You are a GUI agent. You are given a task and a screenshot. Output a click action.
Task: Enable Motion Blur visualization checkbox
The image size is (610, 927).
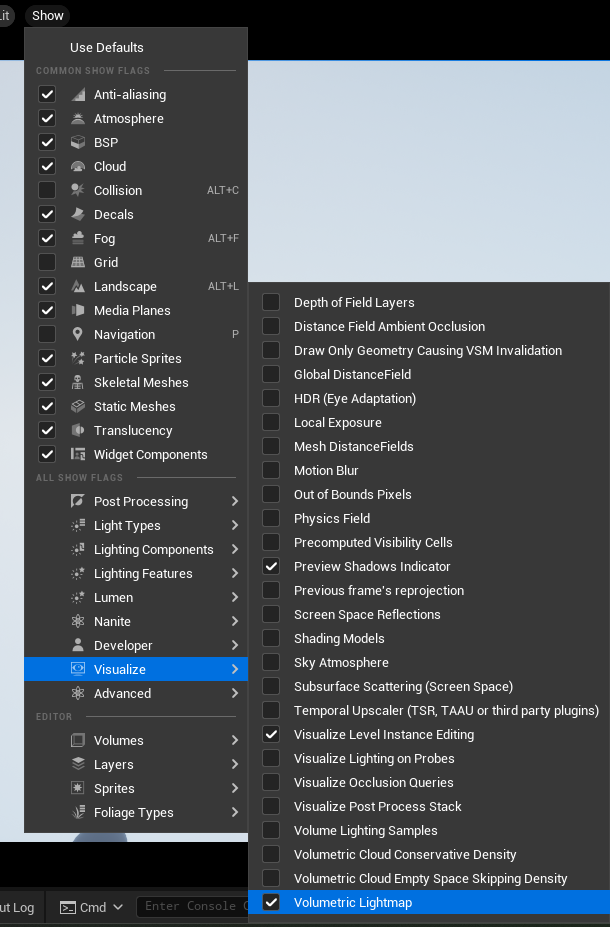click(271, 471)
